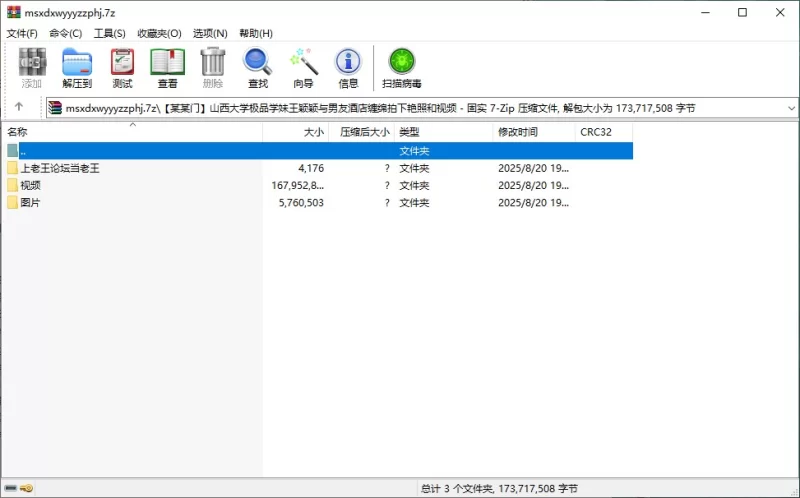Viewport: 800px width, 498px height.
Task: Select the 视频 folder name
Action: 30,185
